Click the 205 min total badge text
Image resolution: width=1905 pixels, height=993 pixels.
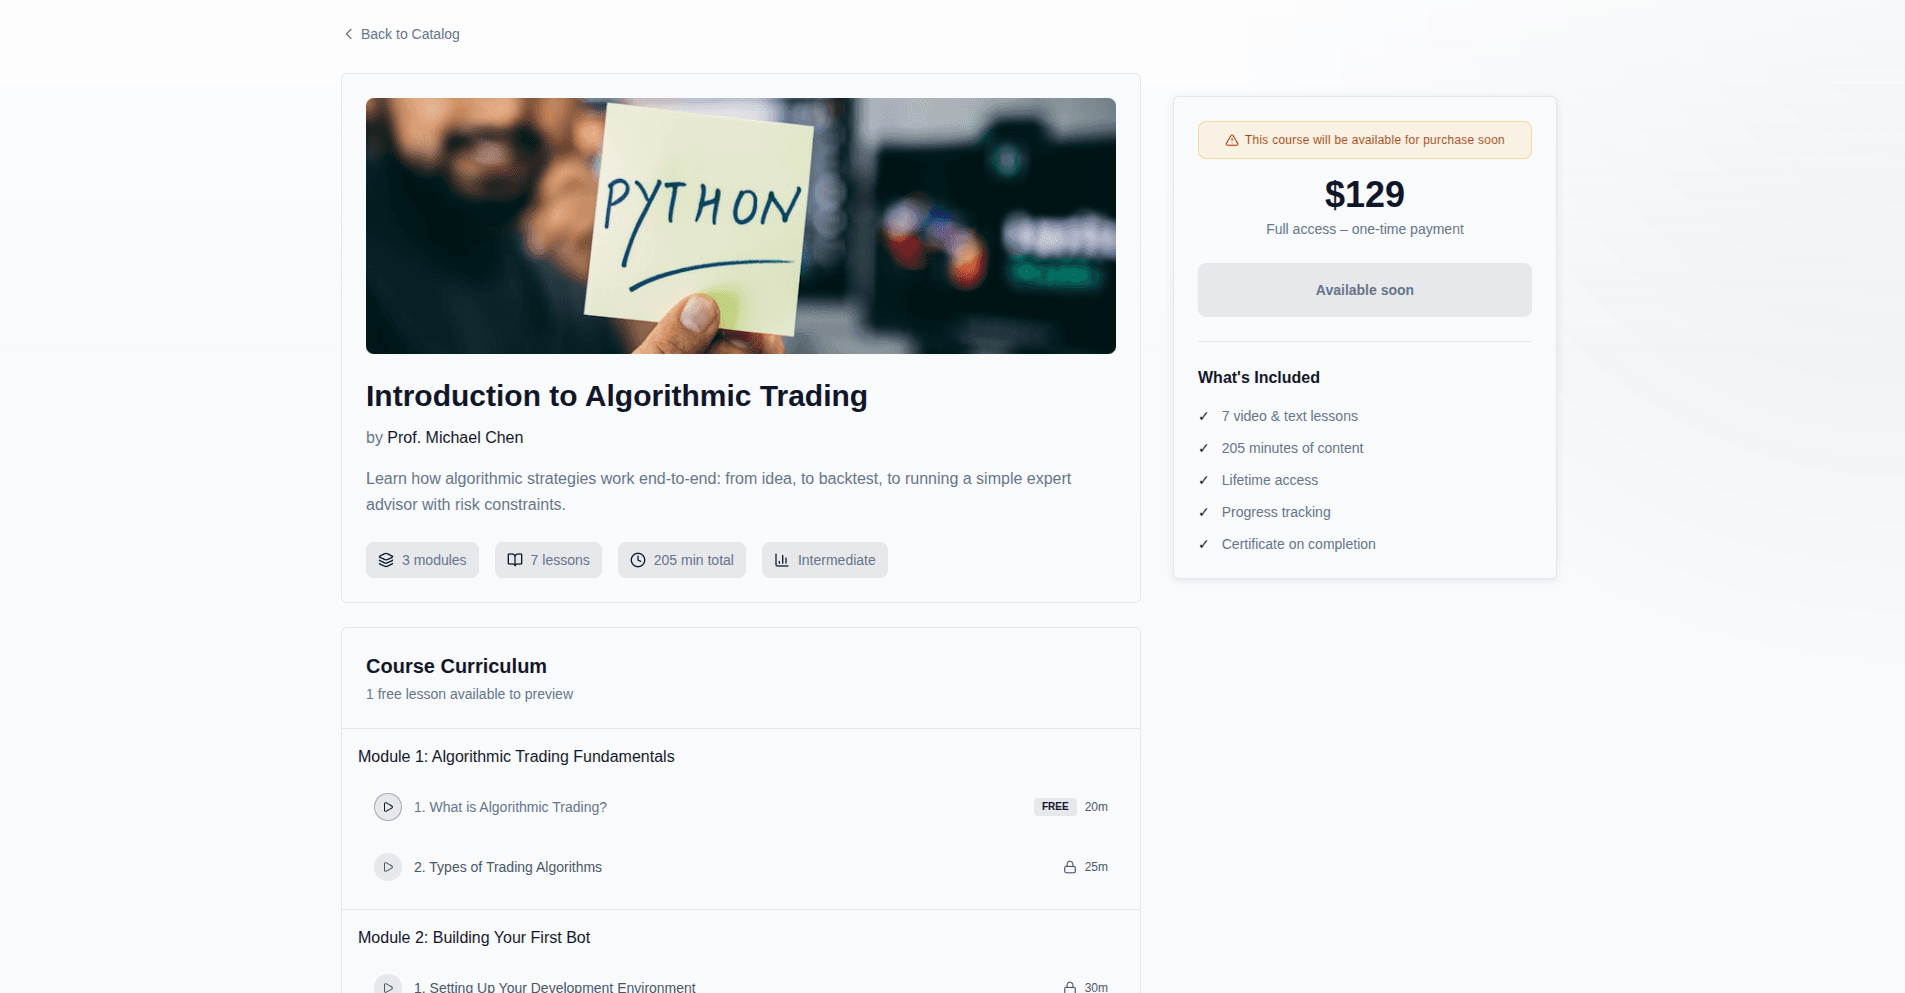[694, 560]
